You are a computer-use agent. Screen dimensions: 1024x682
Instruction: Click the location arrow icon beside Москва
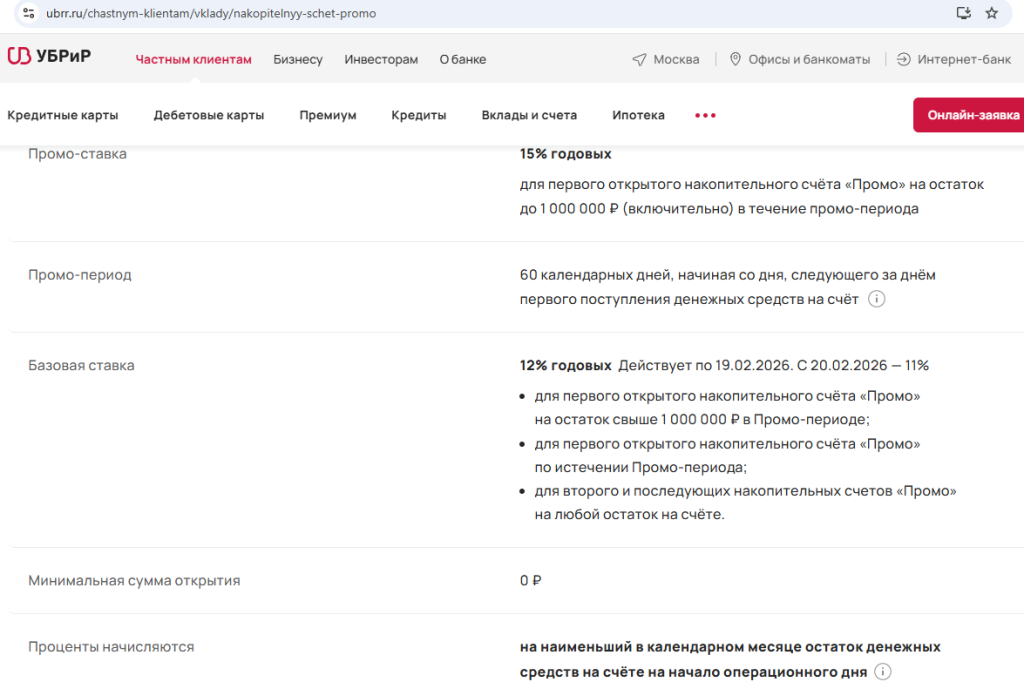[640, 60]
